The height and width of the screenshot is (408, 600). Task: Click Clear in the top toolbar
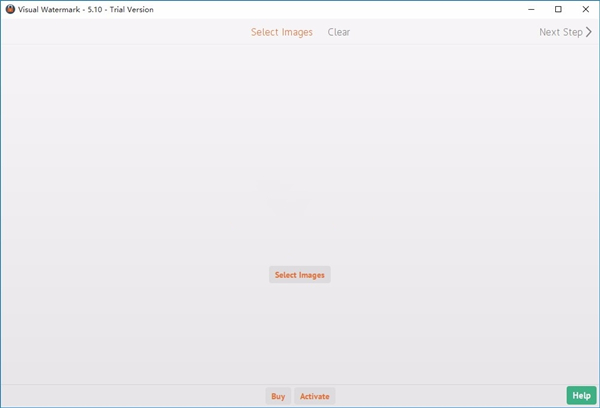point(339,32)
